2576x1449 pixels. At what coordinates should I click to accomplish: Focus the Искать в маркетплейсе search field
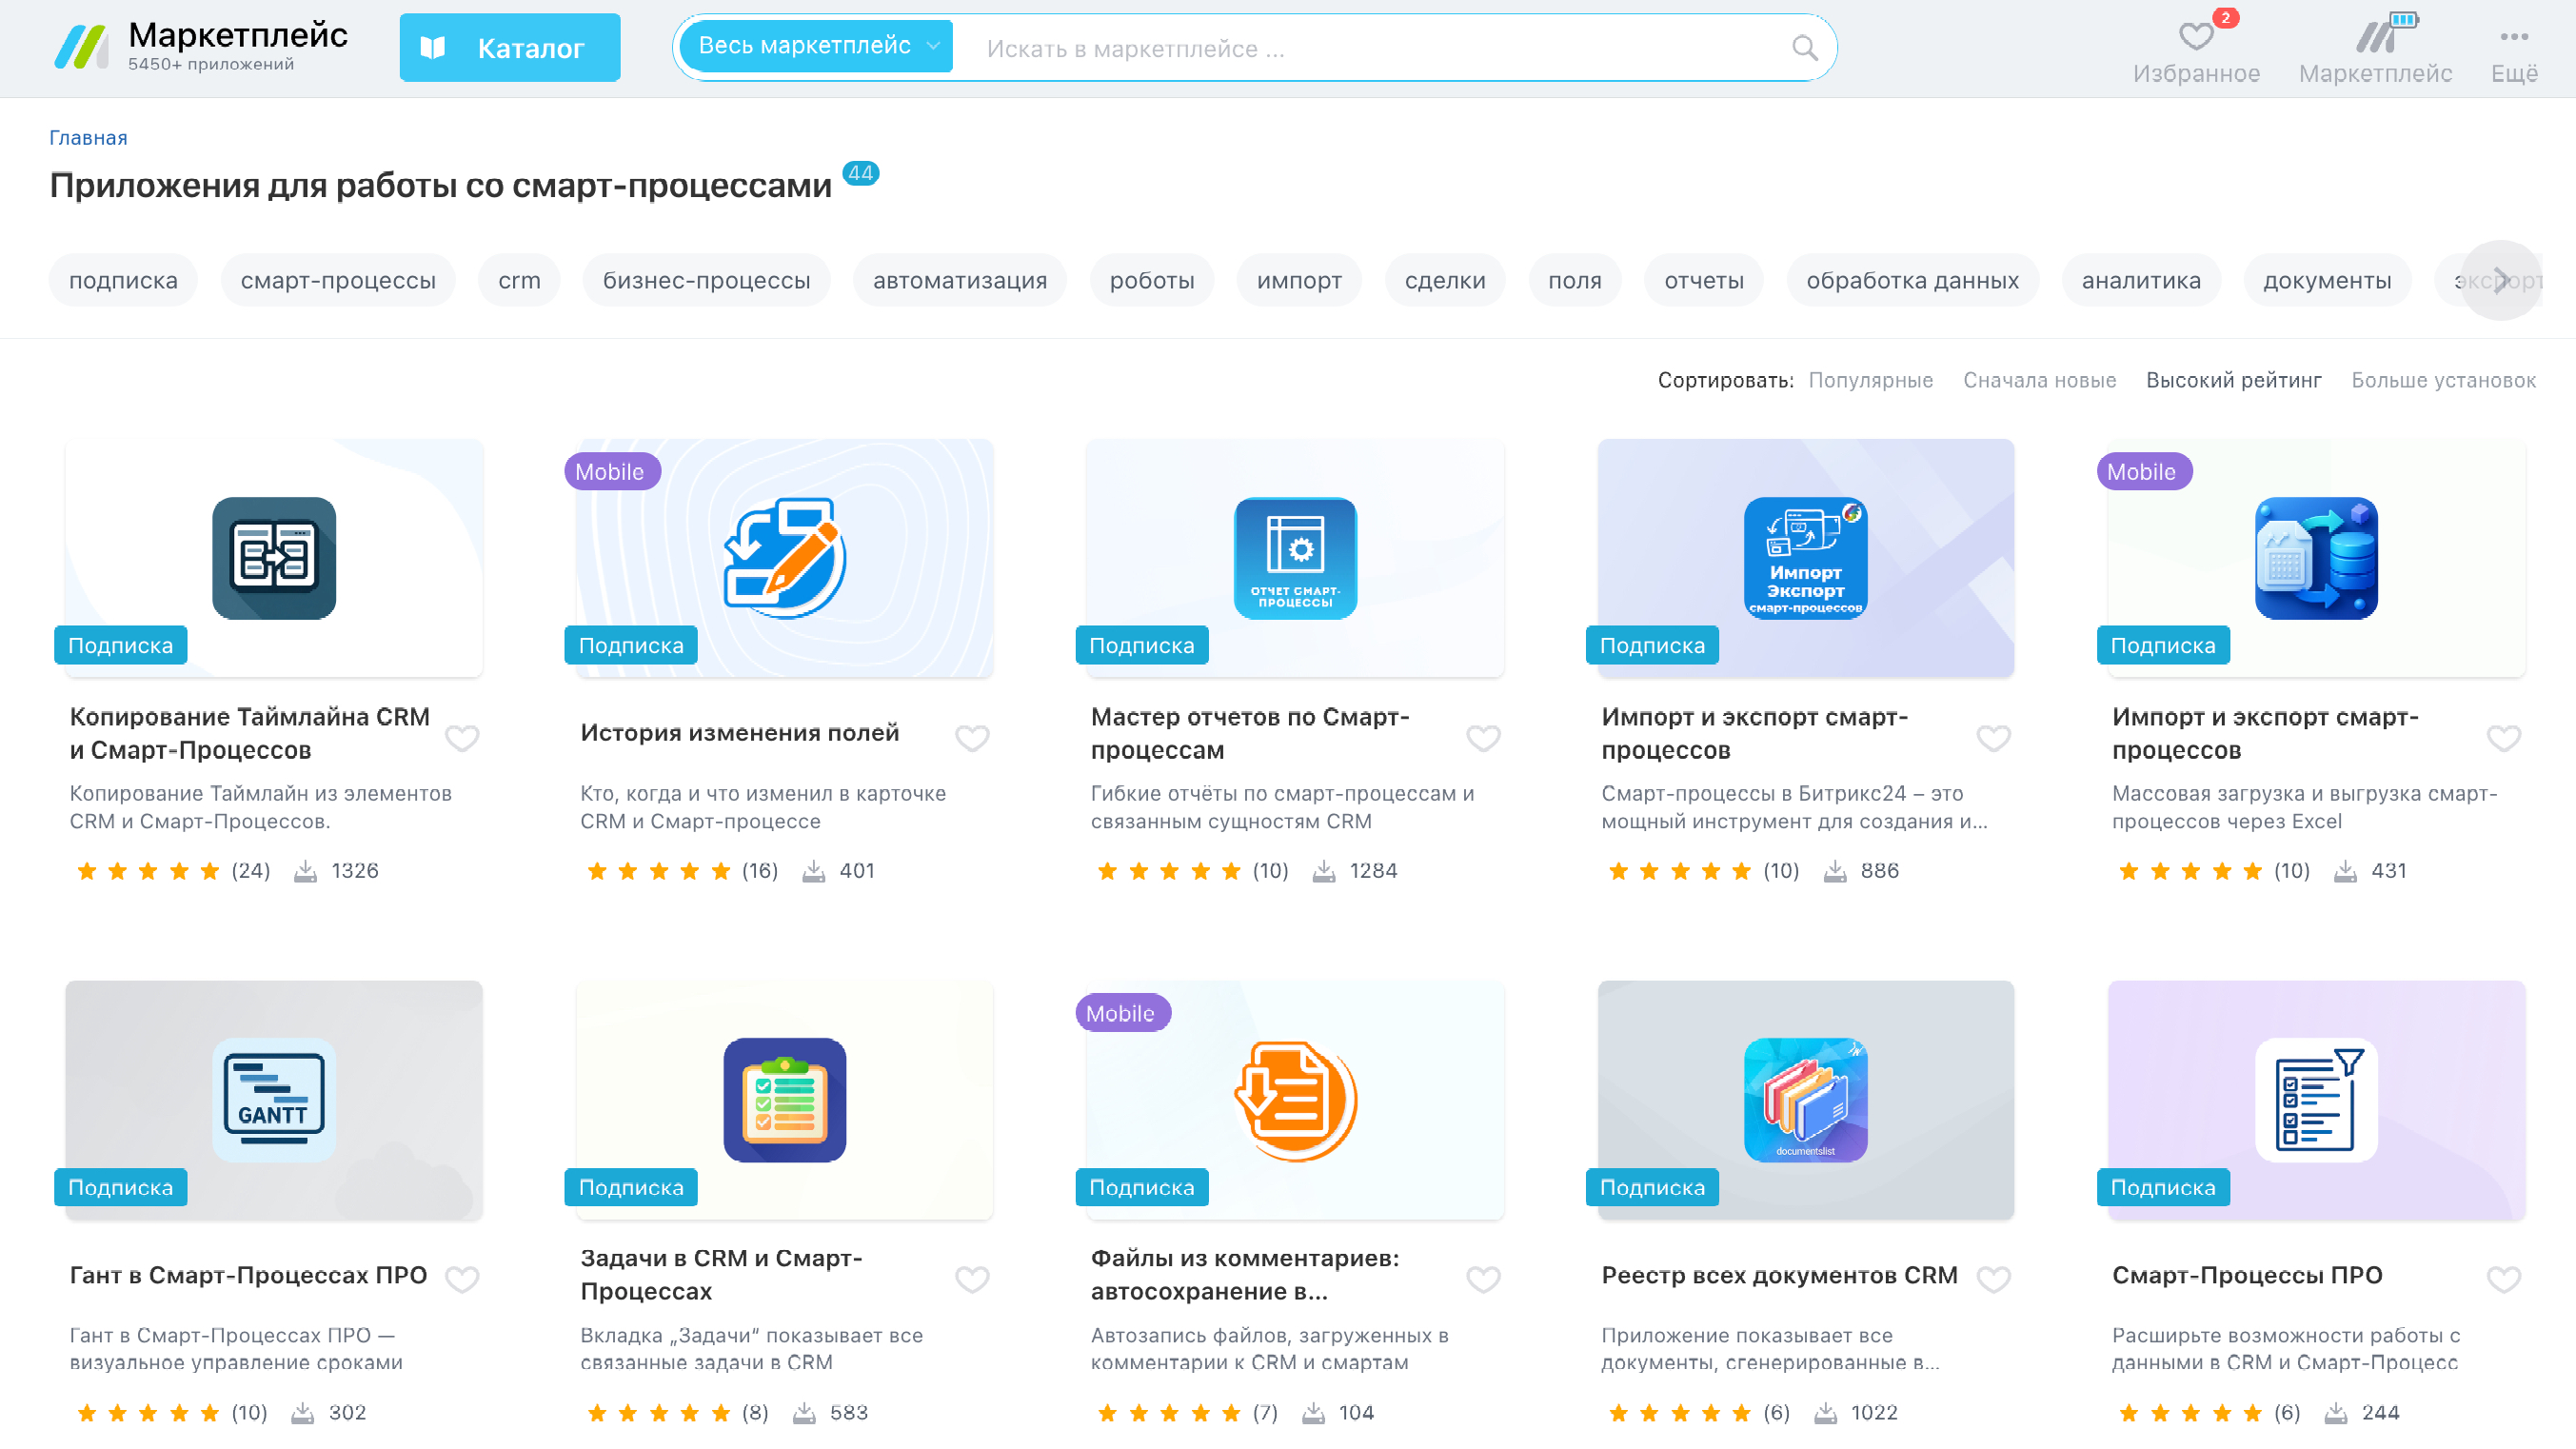coord(1380,48)
